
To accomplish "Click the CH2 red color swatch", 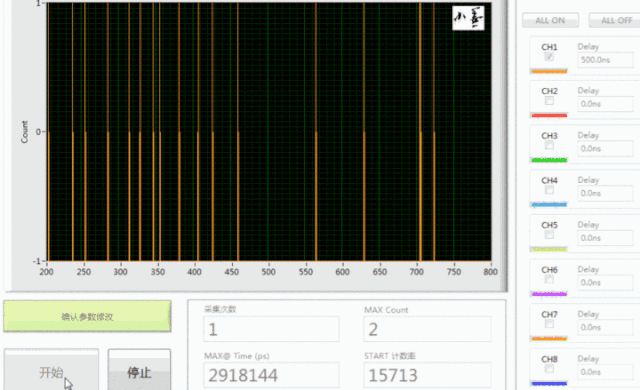I will click(x=549, y=115).
